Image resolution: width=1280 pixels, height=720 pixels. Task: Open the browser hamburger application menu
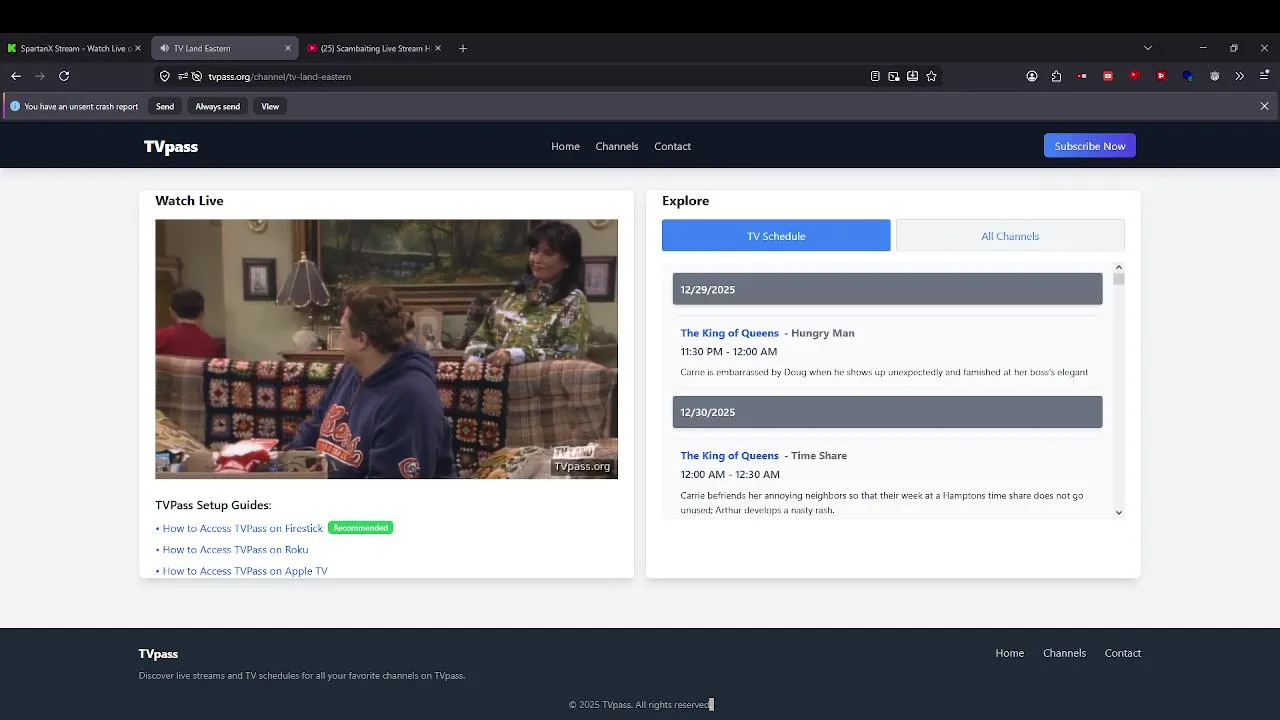click(1265, 76)
